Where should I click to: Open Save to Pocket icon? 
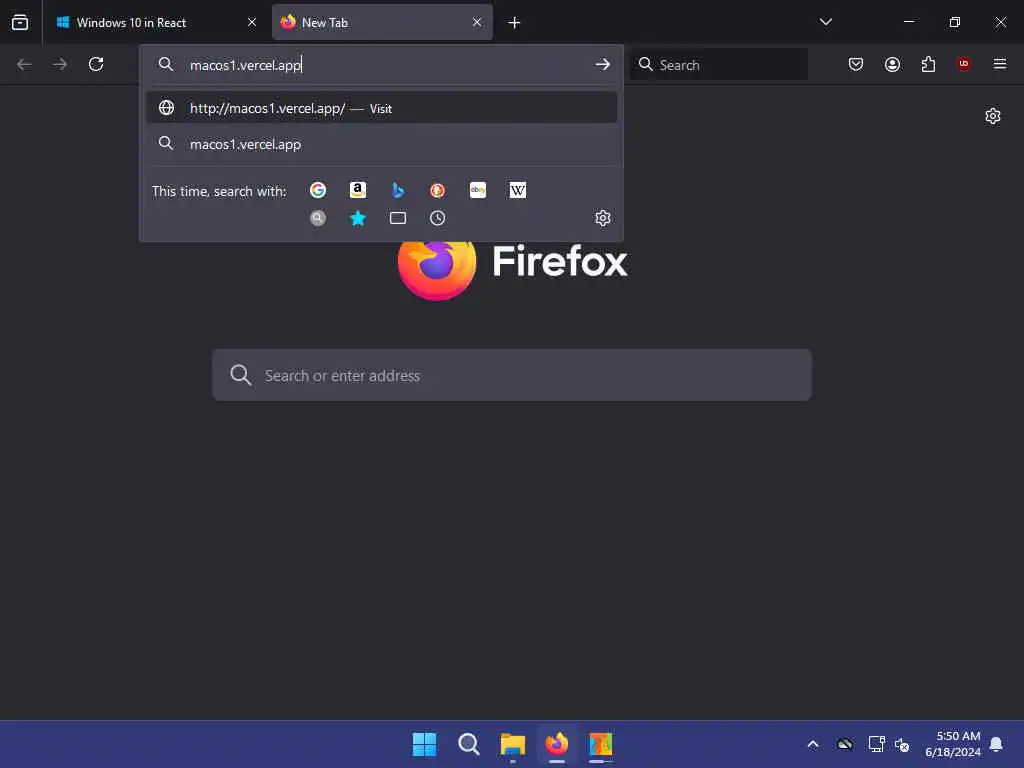point(856,64)
